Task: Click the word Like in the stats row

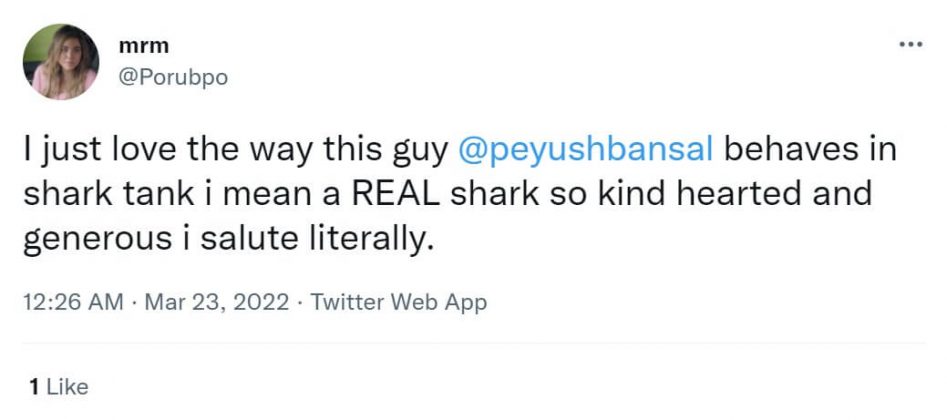Action: coord(68,386)
